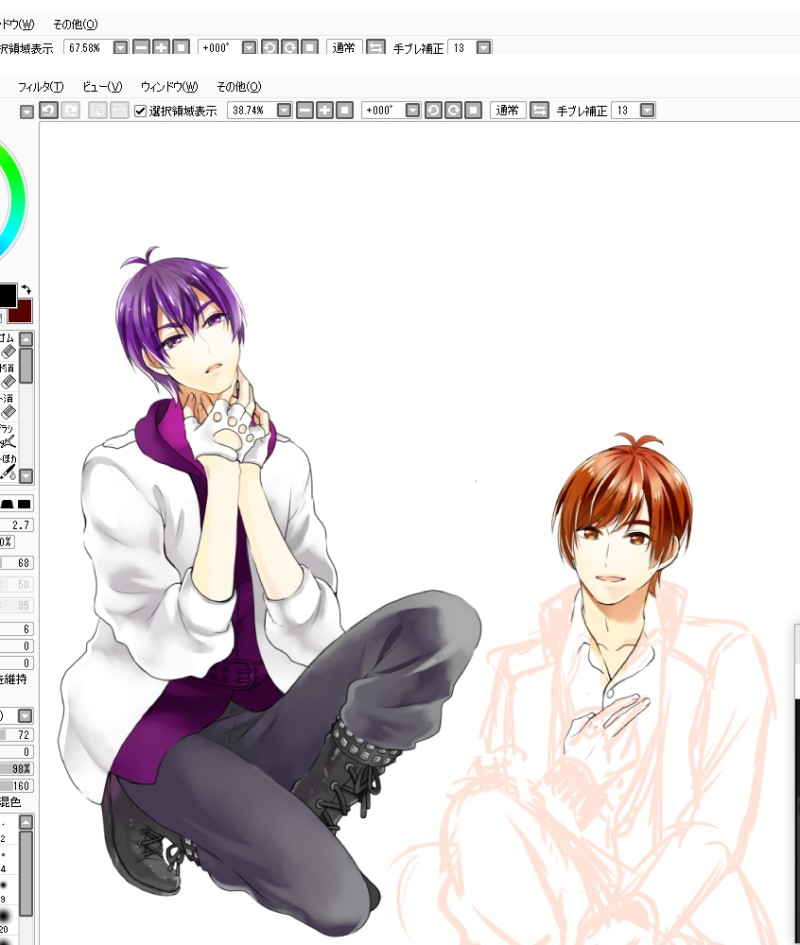Open ウィンドウ(W) menu in lower menu bar
This screenshot has width=800, height=945.
[x=169, y=87]
